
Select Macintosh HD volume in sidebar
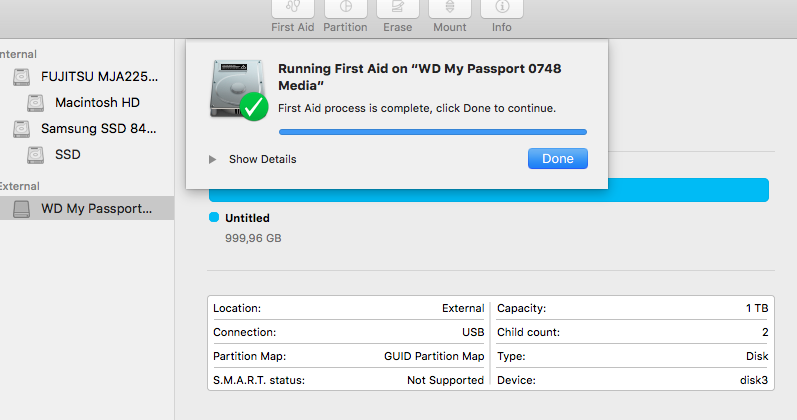tap(97, 102)
